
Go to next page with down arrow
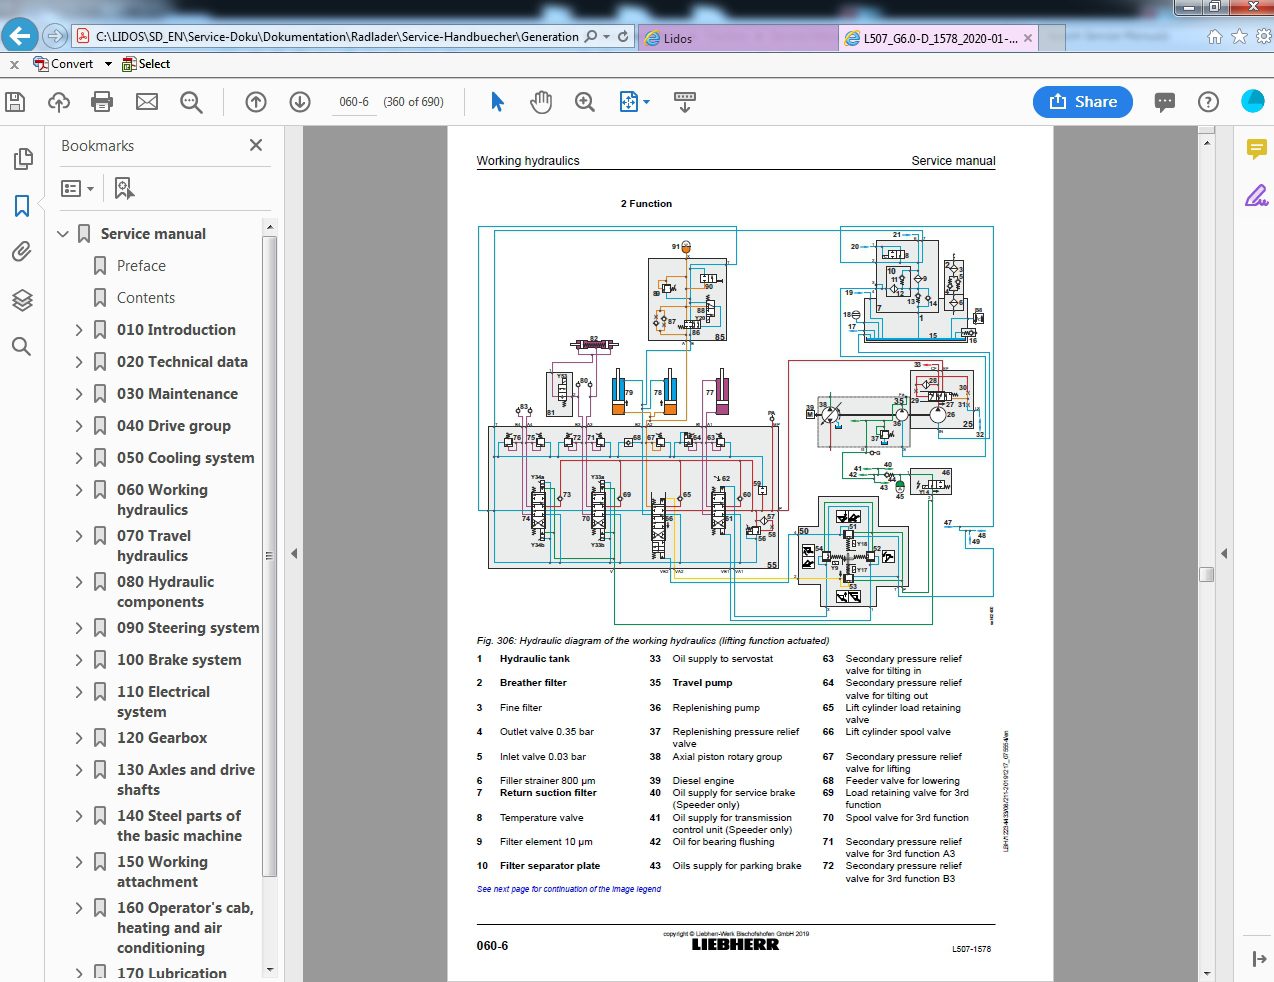(300, 102)
